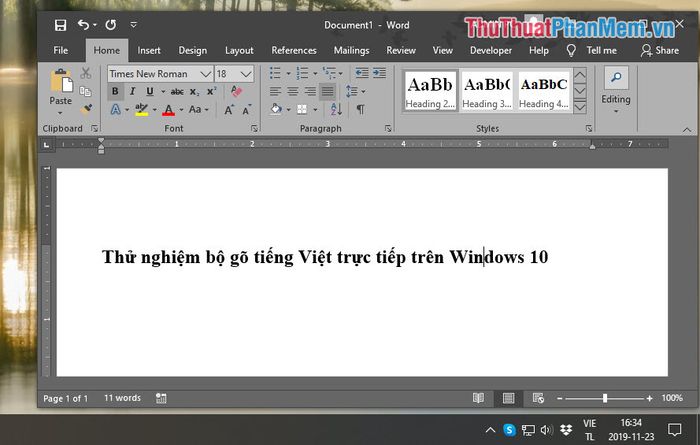Clear all formatting with eraser icon
The width and height of the screenshot is (700, 445).
click(236, 91)
